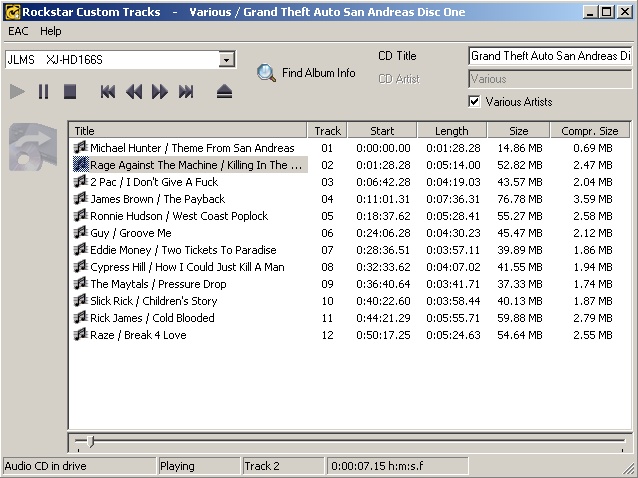
Task: Fast forward with the double-right arrow button
Action: click(160, 92)
